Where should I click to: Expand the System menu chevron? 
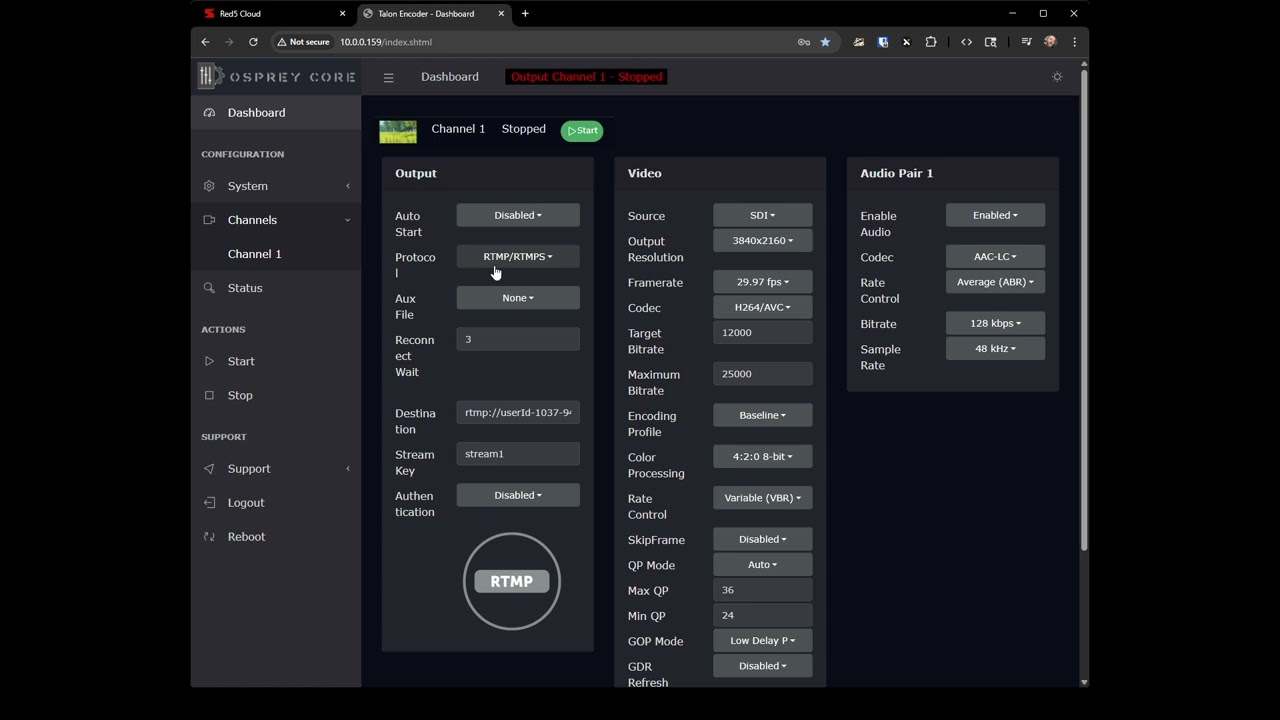click(x=348, y=186)
